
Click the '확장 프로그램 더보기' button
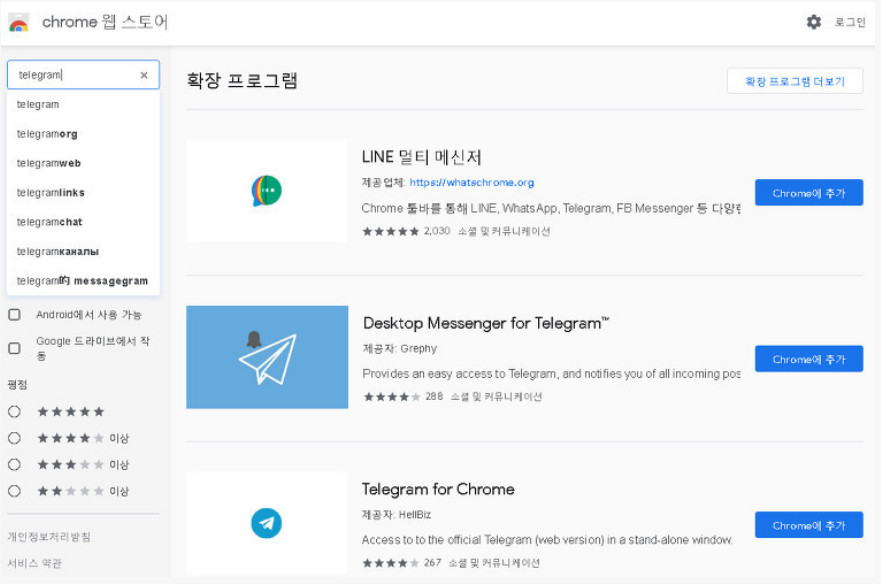point(795,82)
